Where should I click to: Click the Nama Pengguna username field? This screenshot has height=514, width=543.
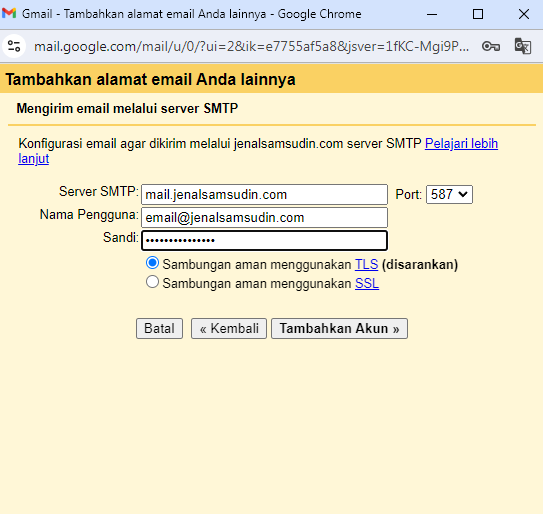[264, 217]
